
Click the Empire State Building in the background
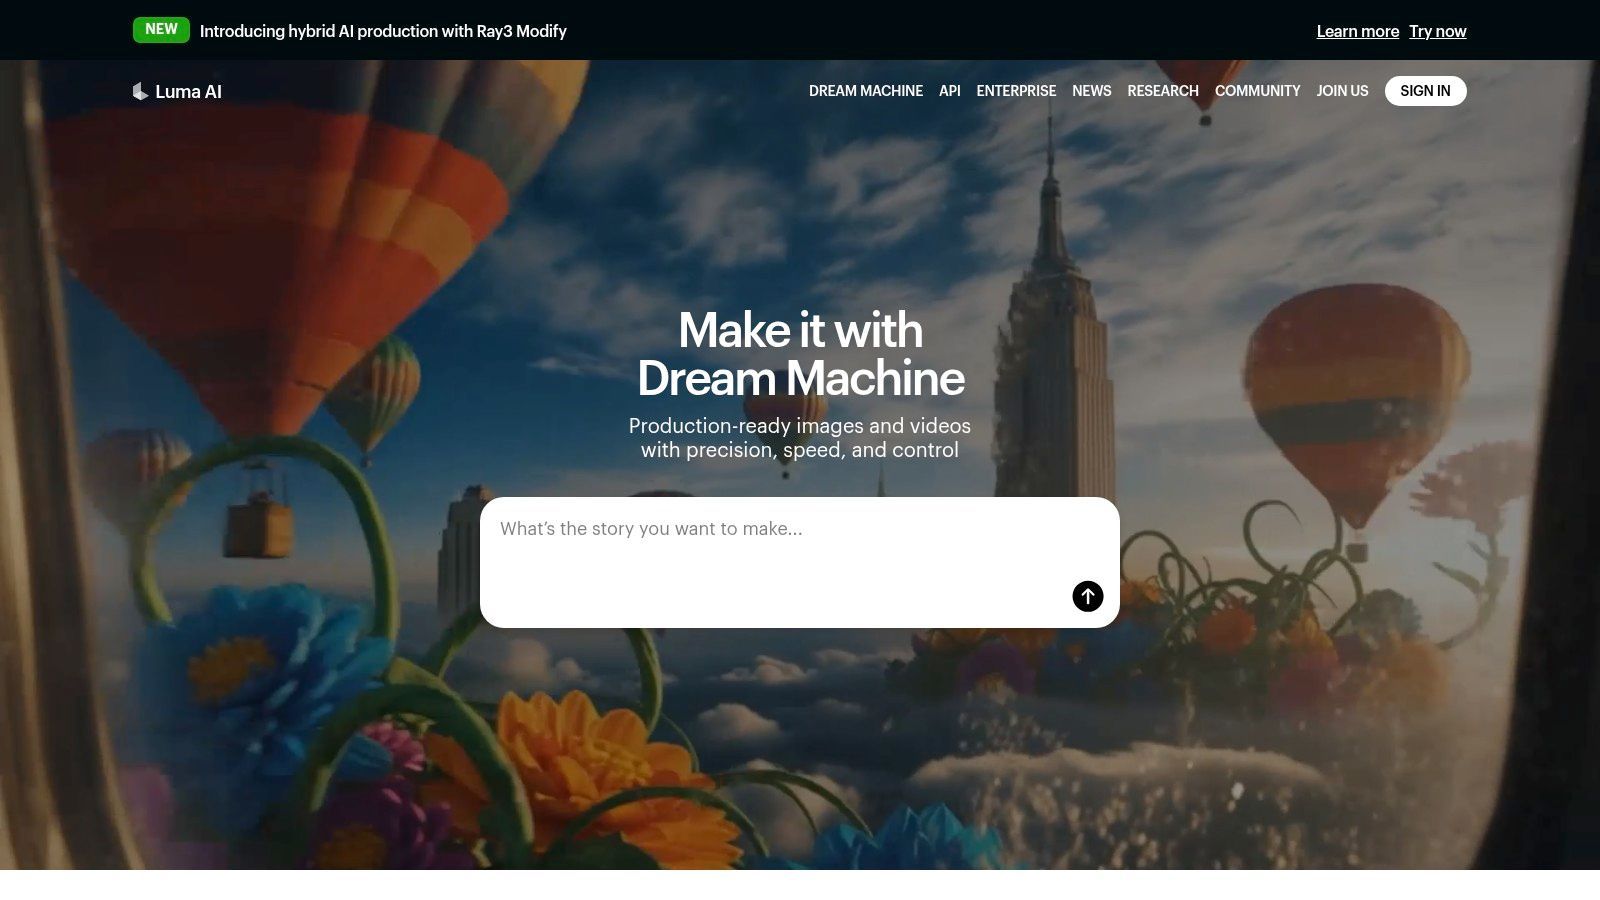[x=1052, y=300]
